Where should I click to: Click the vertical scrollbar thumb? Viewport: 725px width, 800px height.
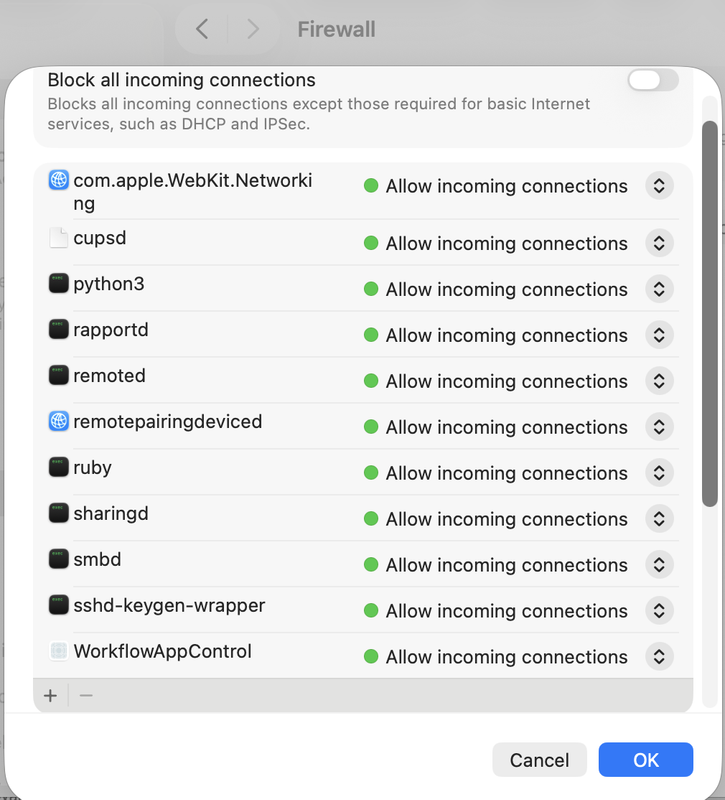pyautogui.click(x=710, y=314)
